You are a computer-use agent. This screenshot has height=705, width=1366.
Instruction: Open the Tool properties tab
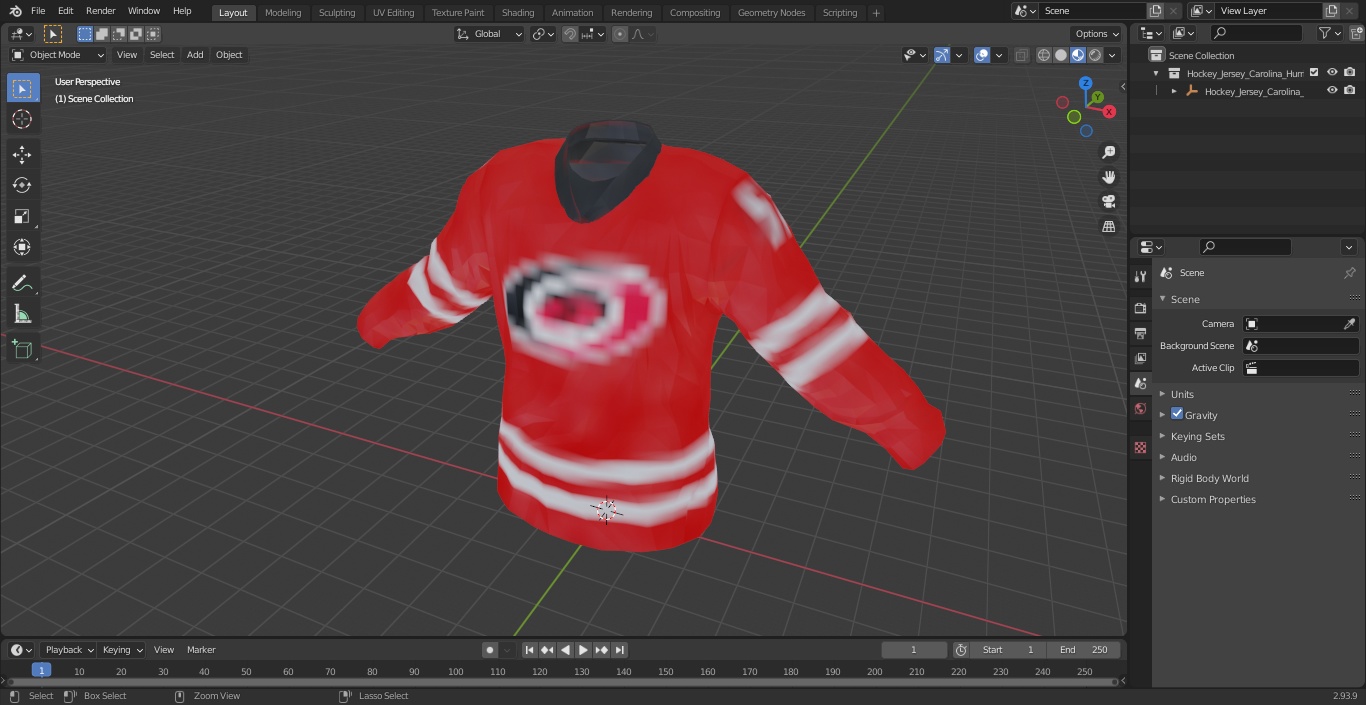click(x=1140, y=277)
